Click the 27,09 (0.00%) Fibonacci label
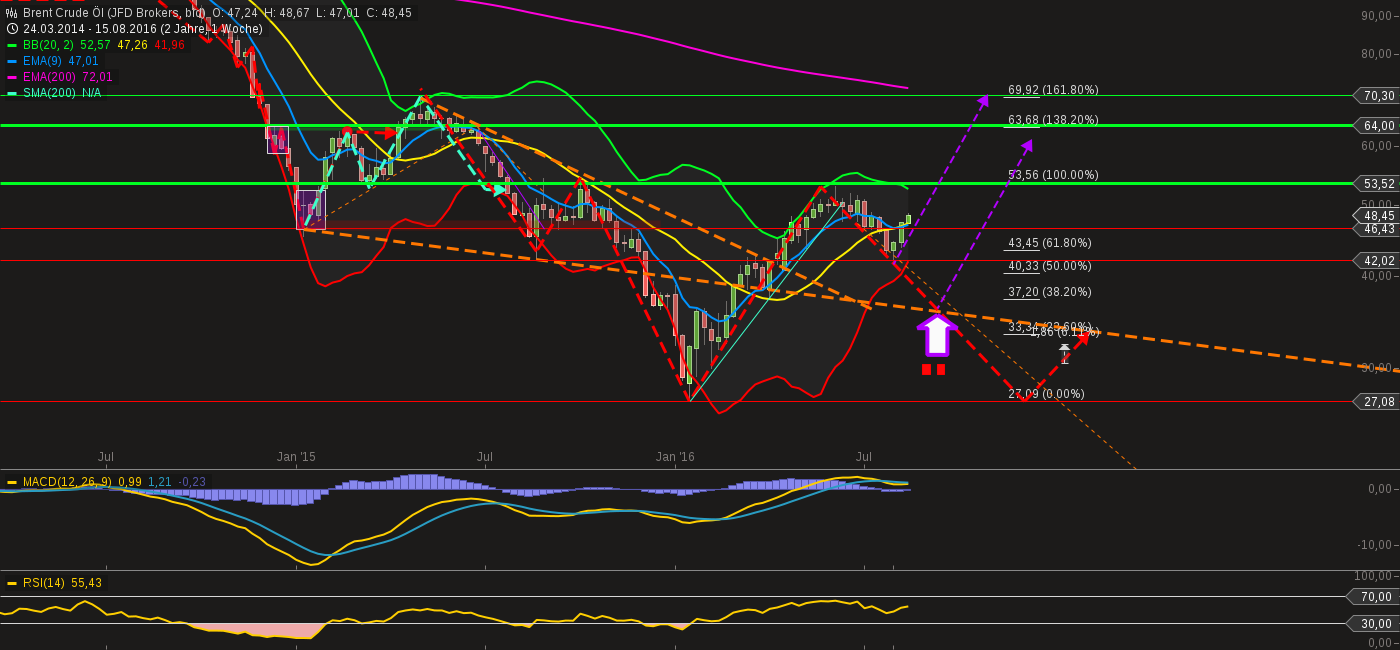This screenshot has width=1400, height=650. 1046,394
